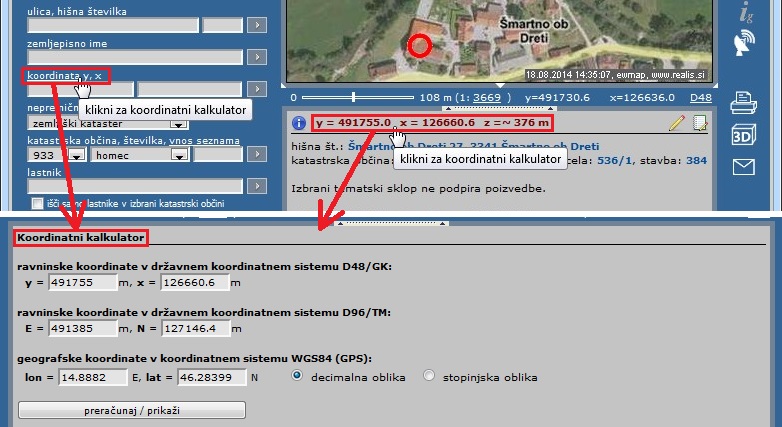Click the Koordinatni kalkulator heading
This screenshot has width=782, height=427.
click(81, 237)
